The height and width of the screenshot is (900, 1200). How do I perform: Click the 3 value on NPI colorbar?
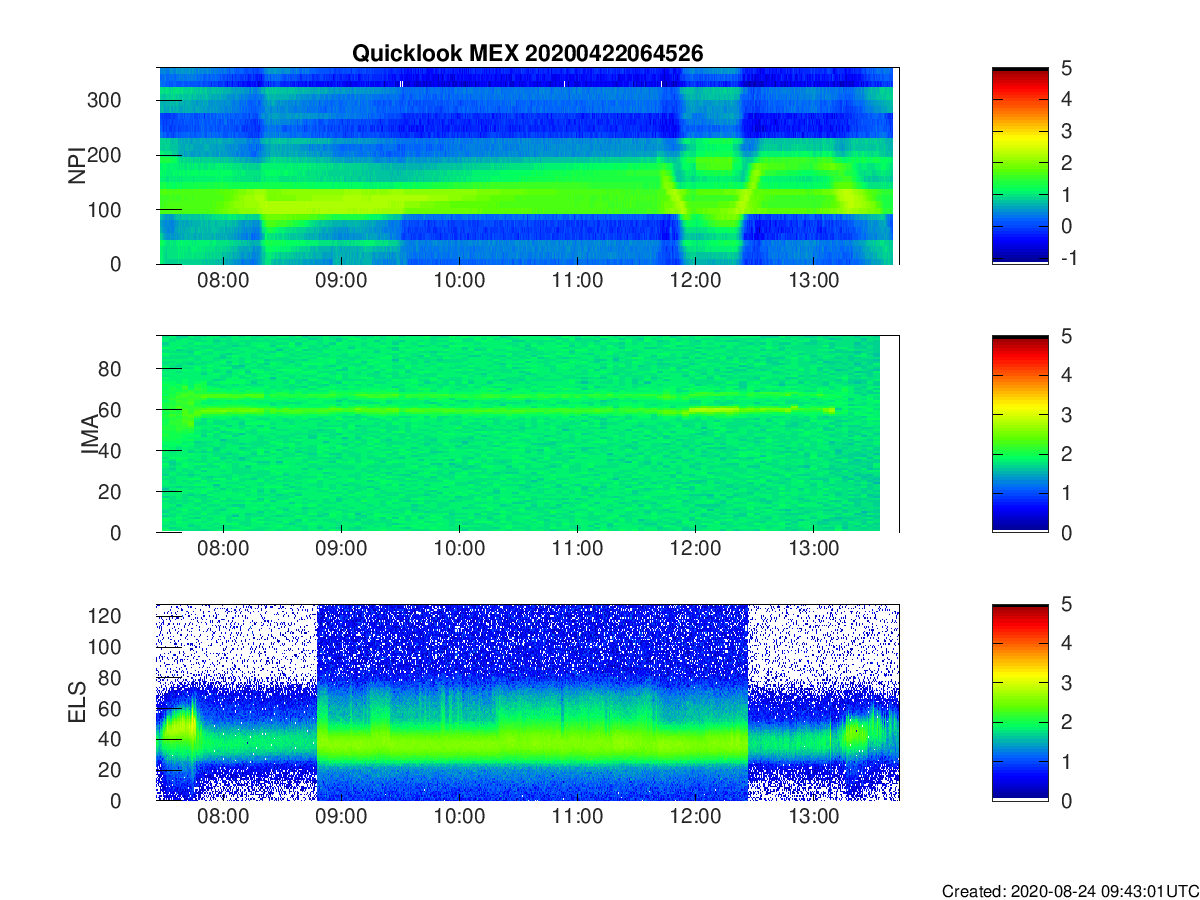1067,132
